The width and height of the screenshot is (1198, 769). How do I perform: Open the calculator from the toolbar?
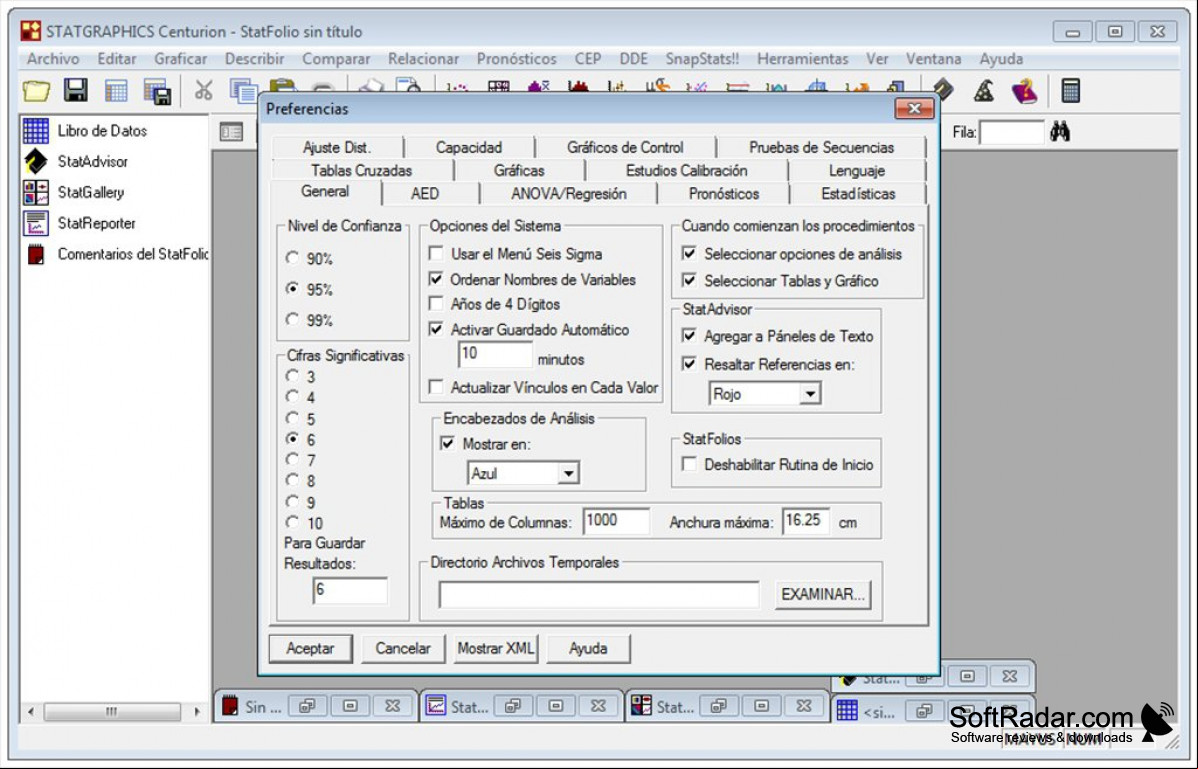[1070, 91]
